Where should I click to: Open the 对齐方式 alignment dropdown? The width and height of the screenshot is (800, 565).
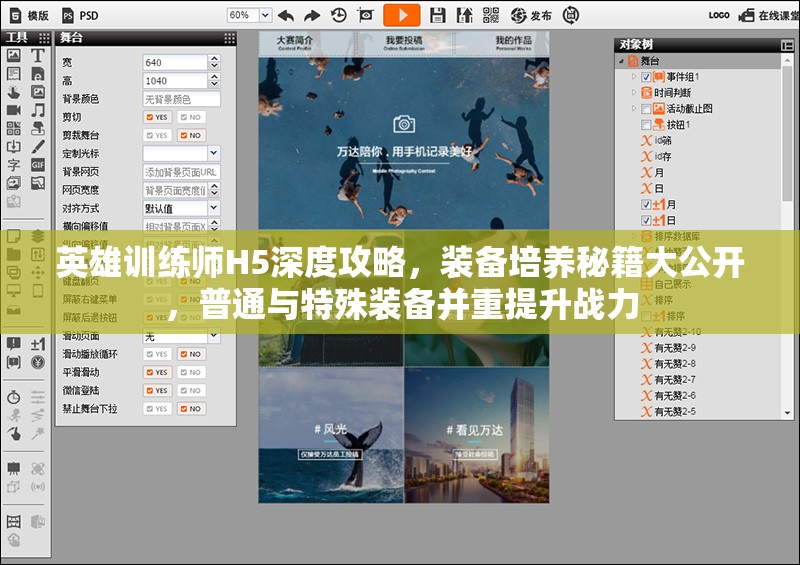(x=214, y=208)
